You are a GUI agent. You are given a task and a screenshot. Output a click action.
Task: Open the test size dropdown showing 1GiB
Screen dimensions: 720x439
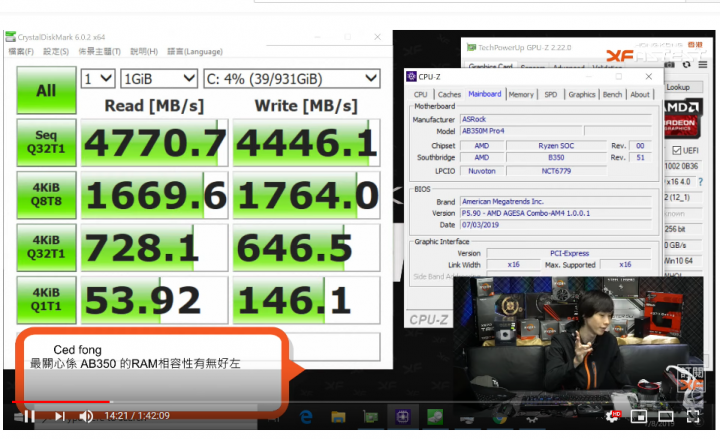(x=159, y=79)
